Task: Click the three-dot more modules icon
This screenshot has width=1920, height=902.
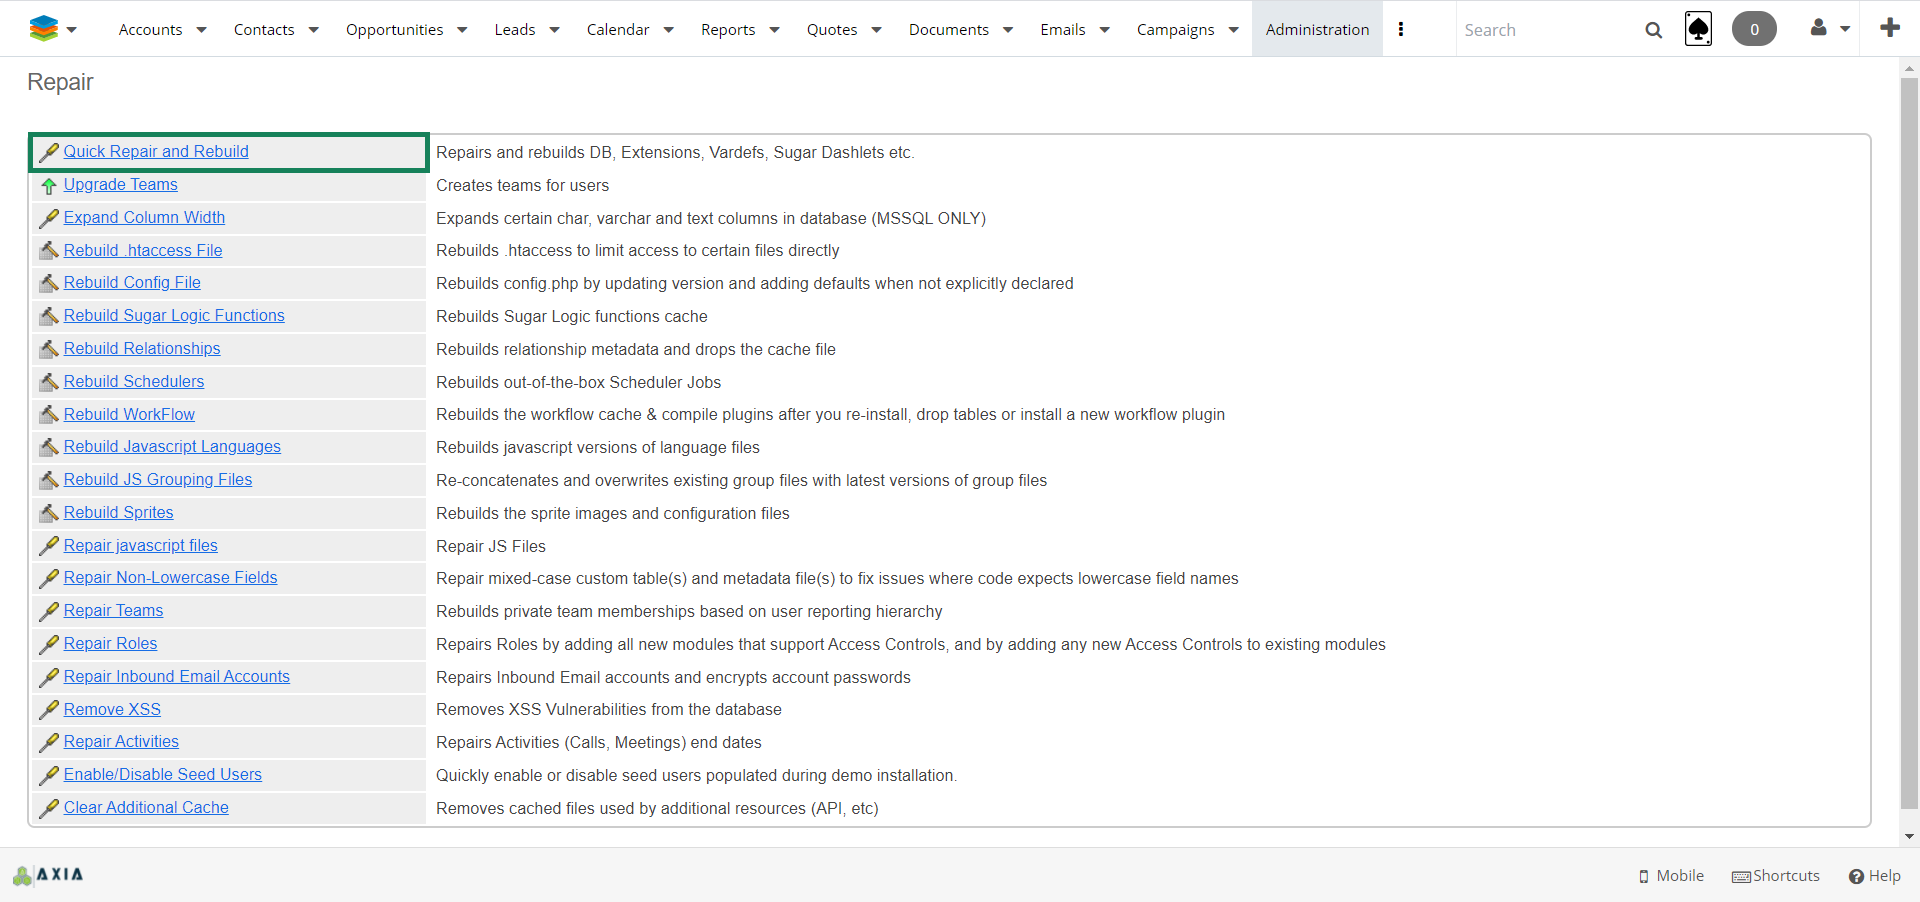Action: [1401, 29]
